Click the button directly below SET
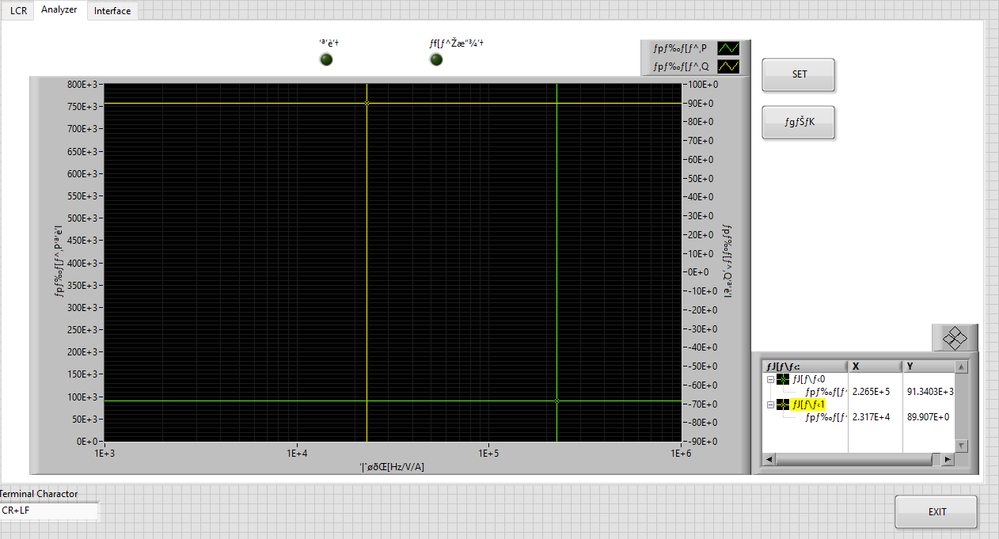The image size is (999, 539). 798,122
